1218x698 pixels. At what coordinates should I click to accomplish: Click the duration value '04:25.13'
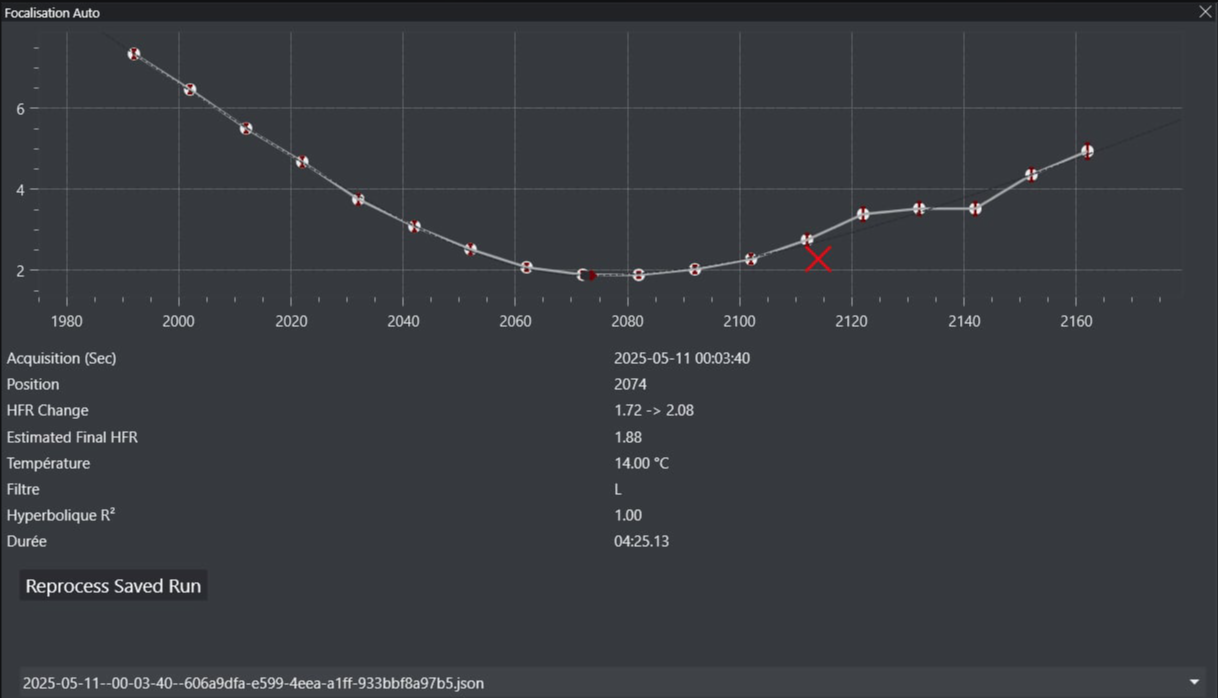[642, 541]
